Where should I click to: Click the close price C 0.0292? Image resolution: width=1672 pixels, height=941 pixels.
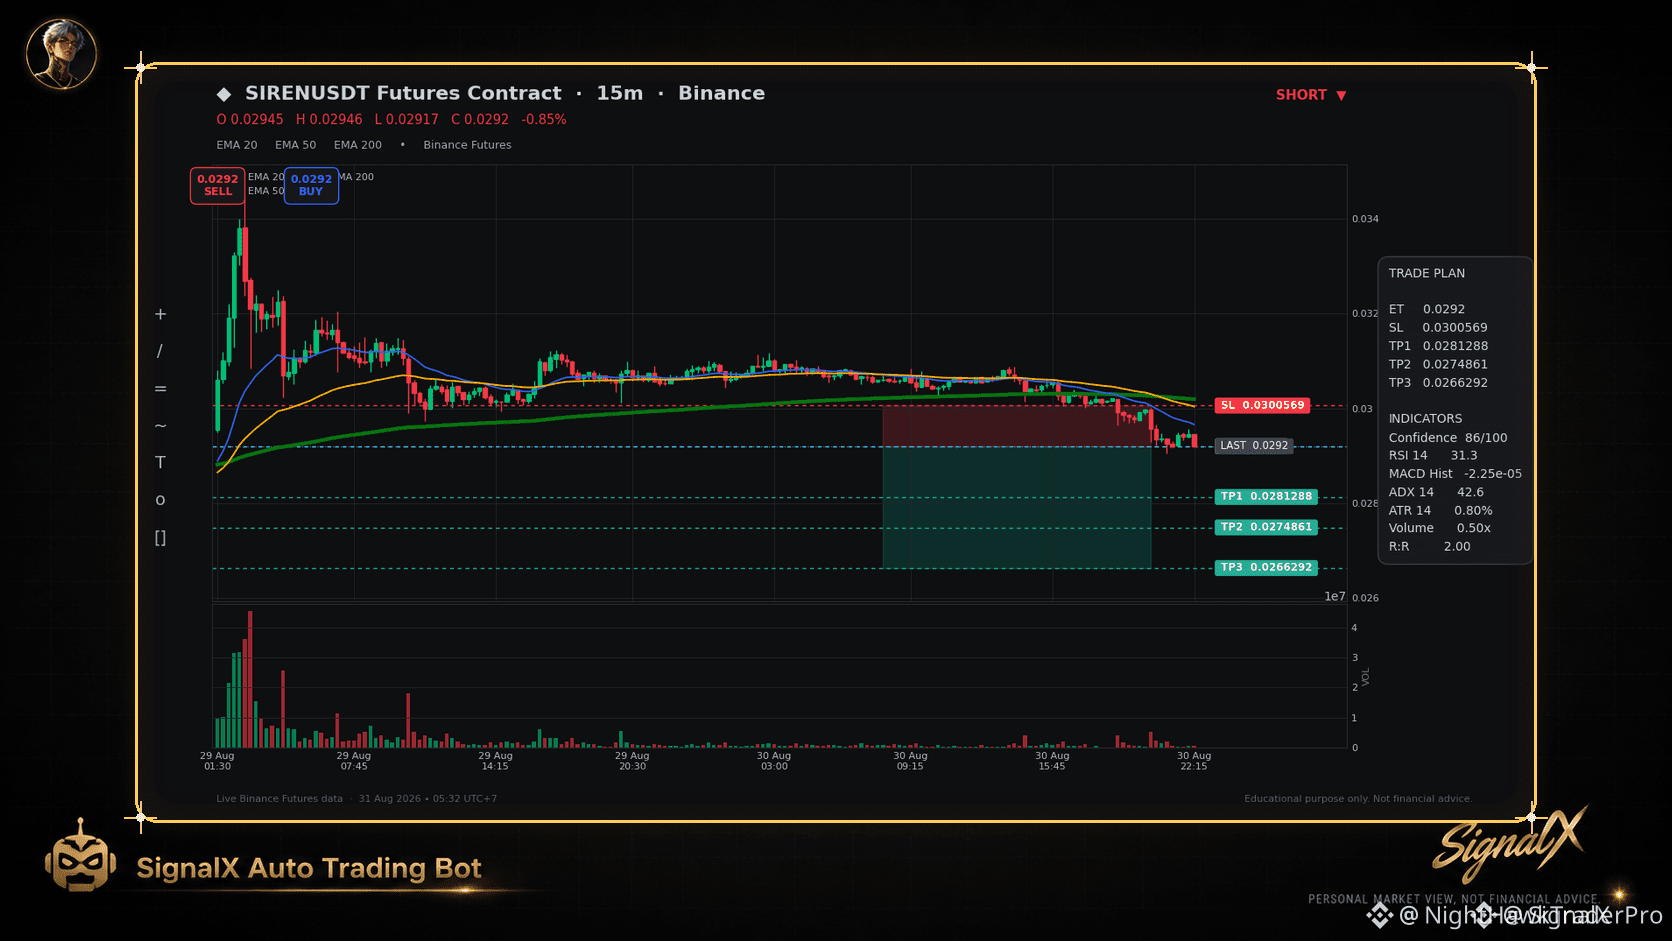(480, 119)
